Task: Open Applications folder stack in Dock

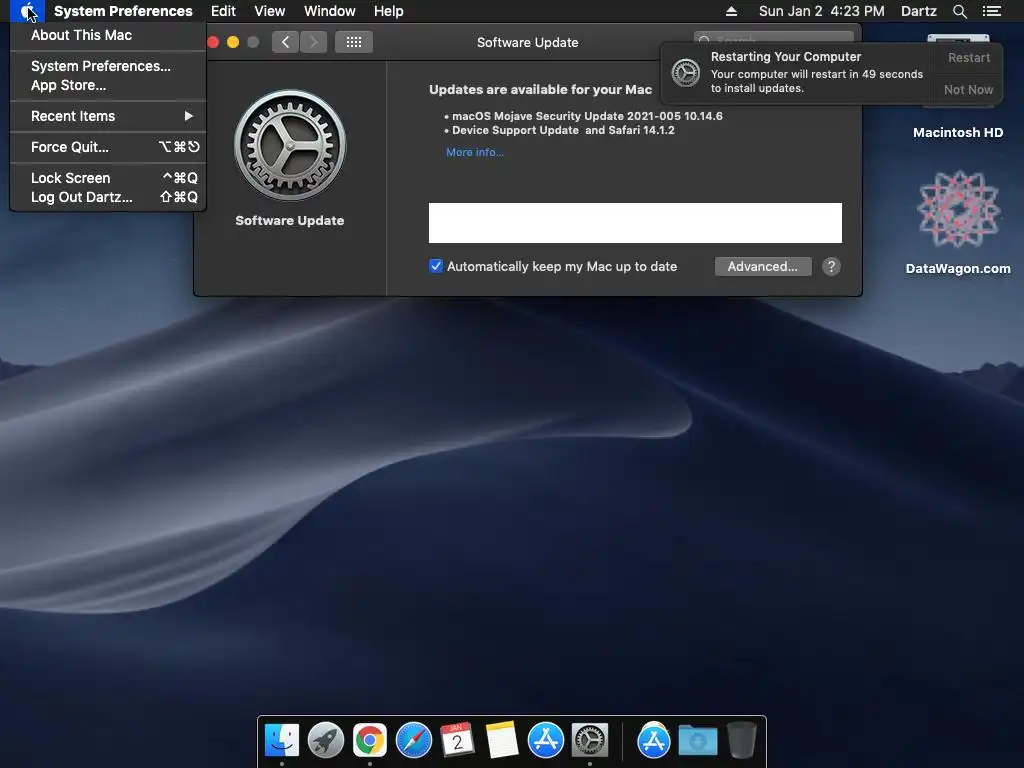Action: 654,741
